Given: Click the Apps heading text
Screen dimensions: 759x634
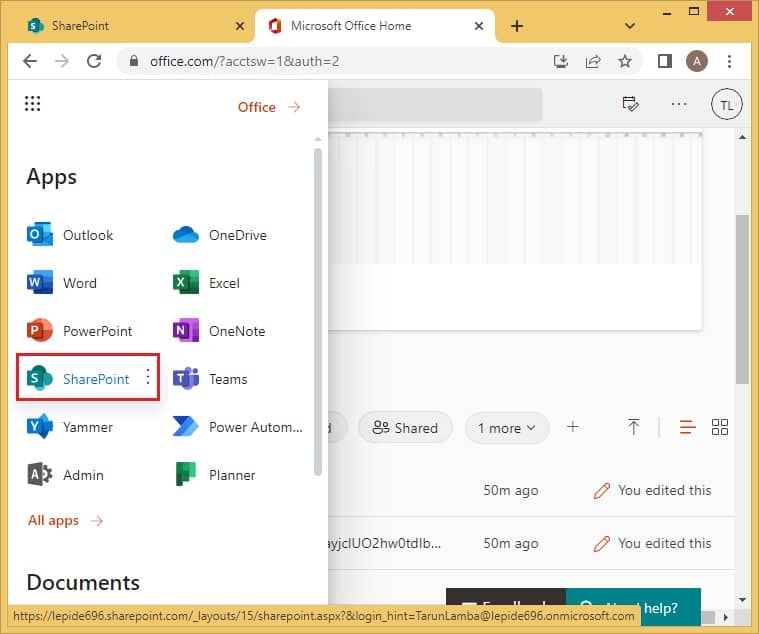Looking at the screenshot, I should click(x=51, y=177).
